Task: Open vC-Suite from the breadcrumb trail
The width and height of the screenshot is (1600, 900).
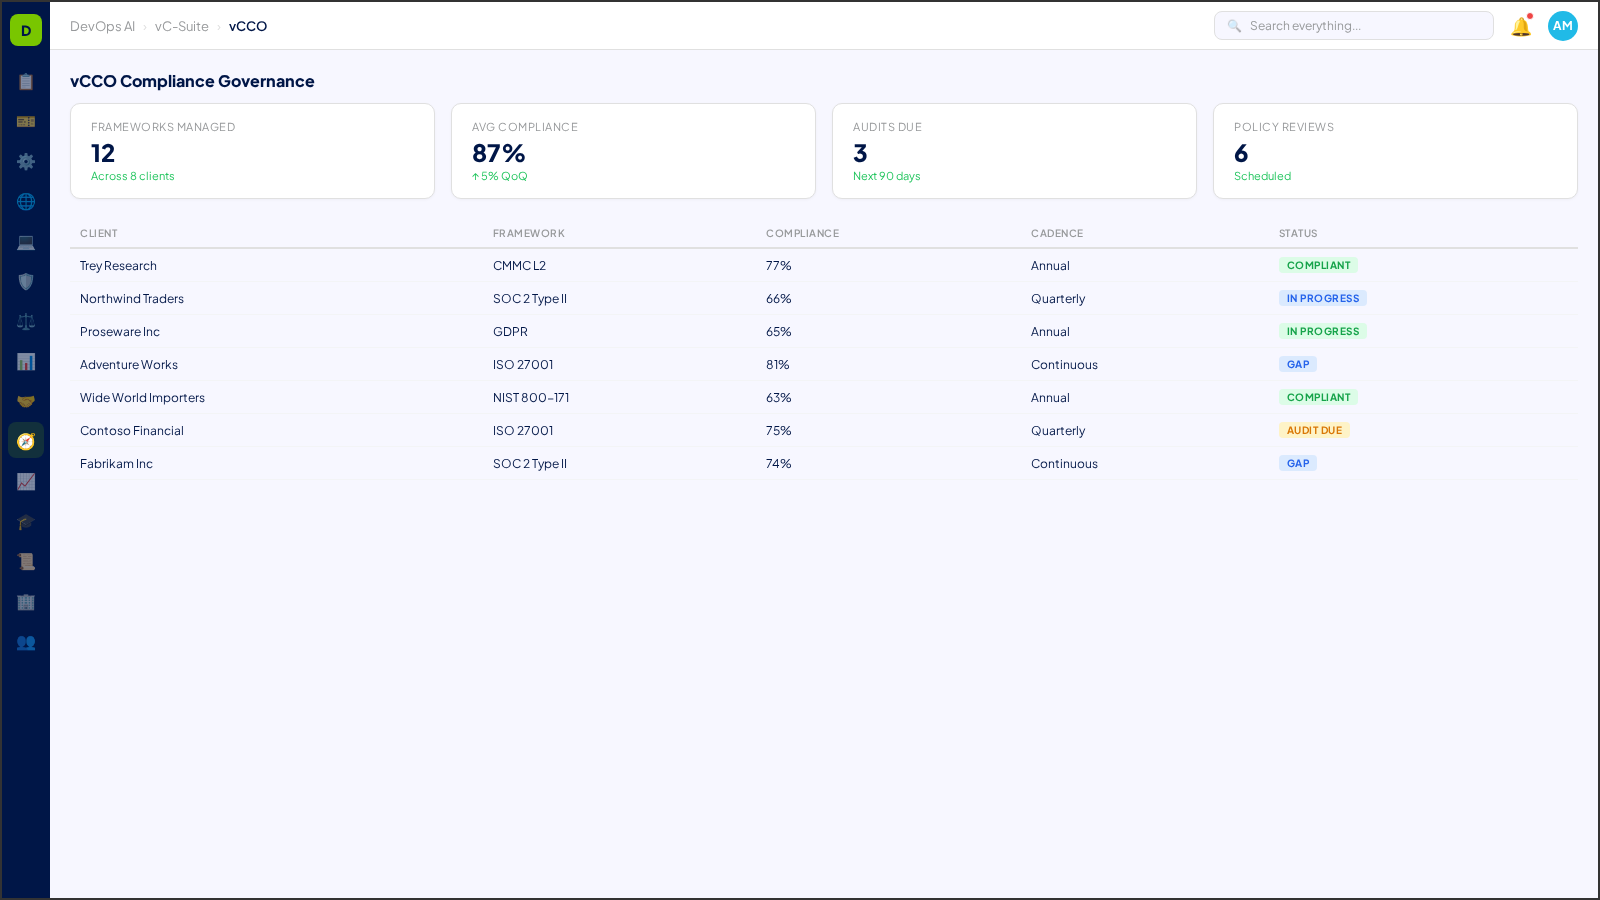Action: point(181,26)
